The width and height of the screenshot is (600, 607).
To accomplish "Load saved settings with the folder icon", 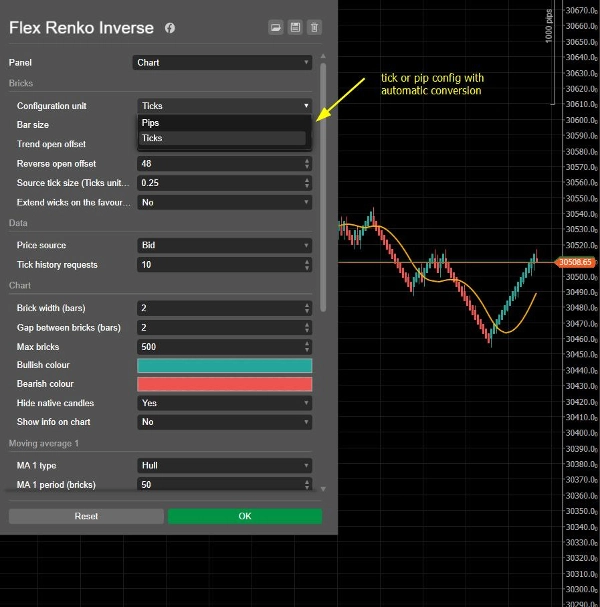I will coord(276,27).
